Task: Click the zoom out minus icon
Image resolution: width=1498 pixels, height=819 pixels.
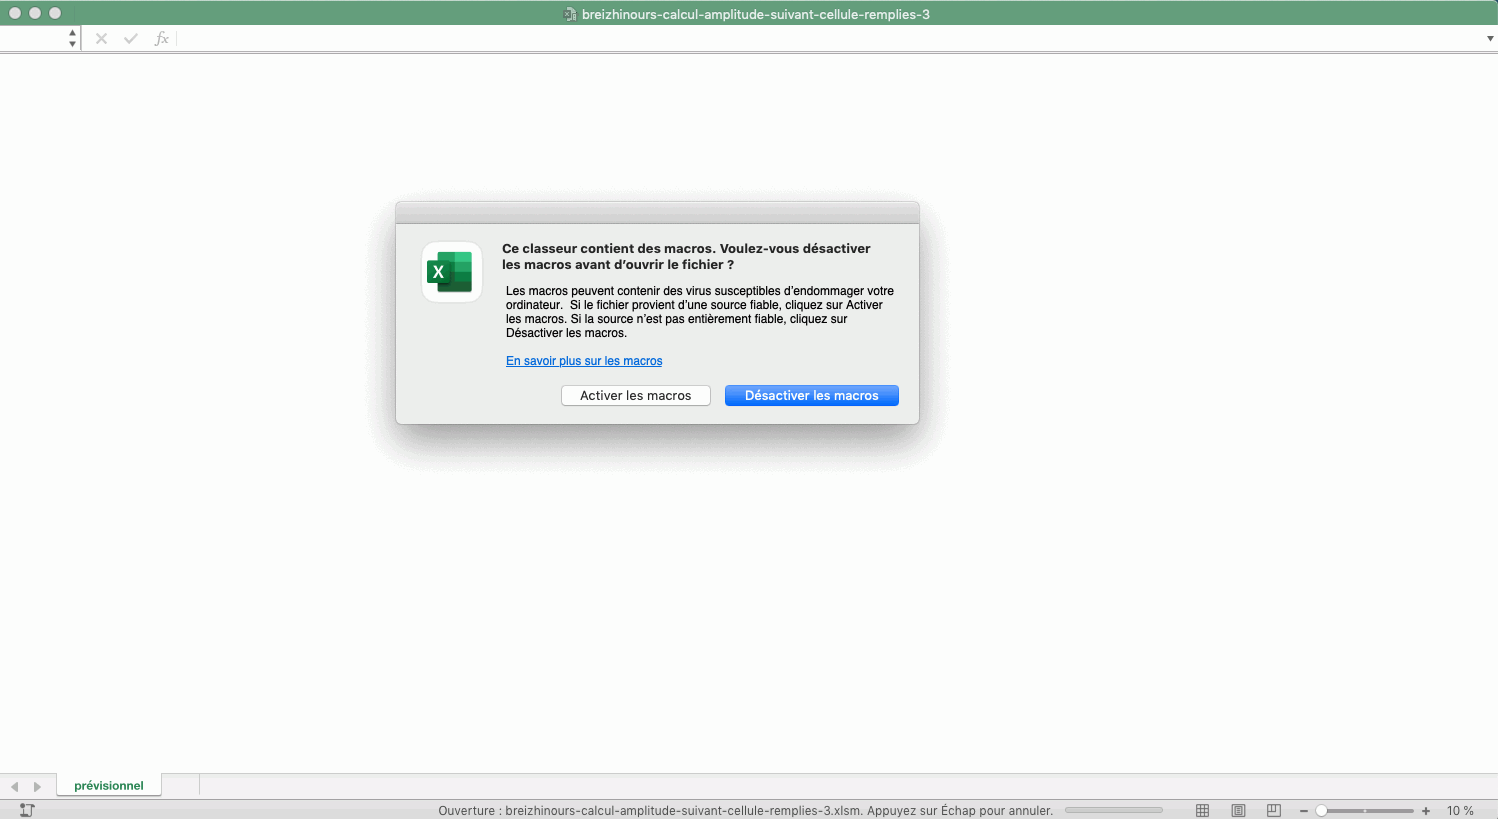Action: 1304,811
